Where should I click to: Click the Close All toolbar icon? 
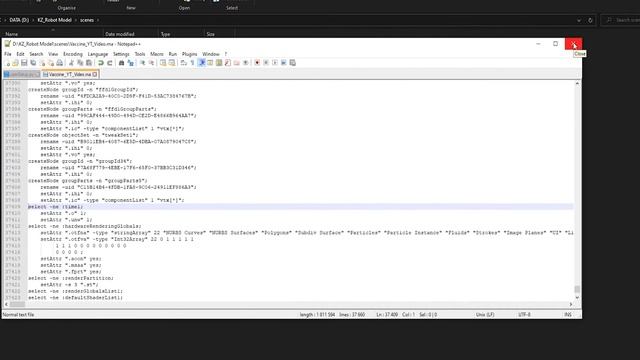tap(51, 63)
